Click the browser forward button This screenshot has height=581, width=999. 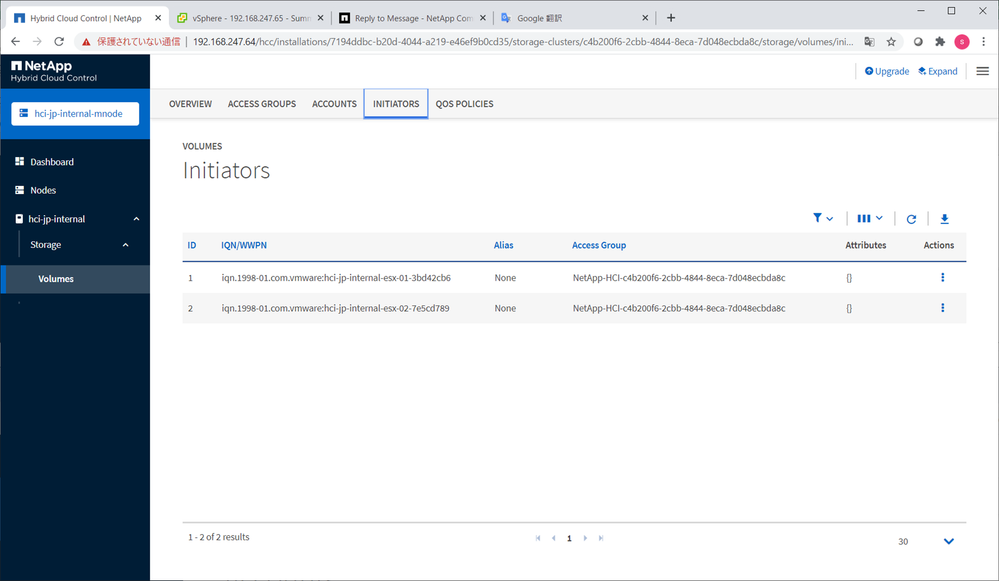[37, 41]
